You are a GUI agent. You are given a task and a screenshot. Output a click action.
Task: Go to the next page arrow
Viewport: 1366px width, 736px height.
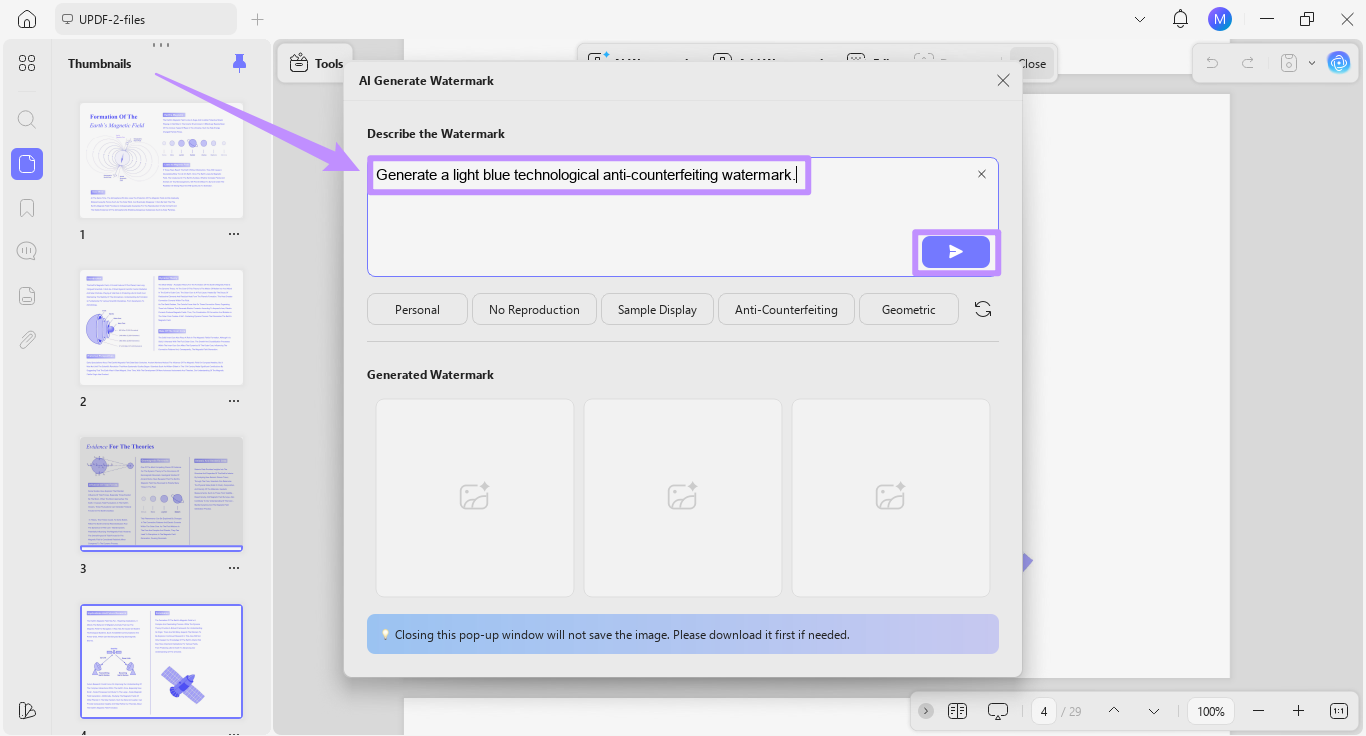coord(1154,711)
